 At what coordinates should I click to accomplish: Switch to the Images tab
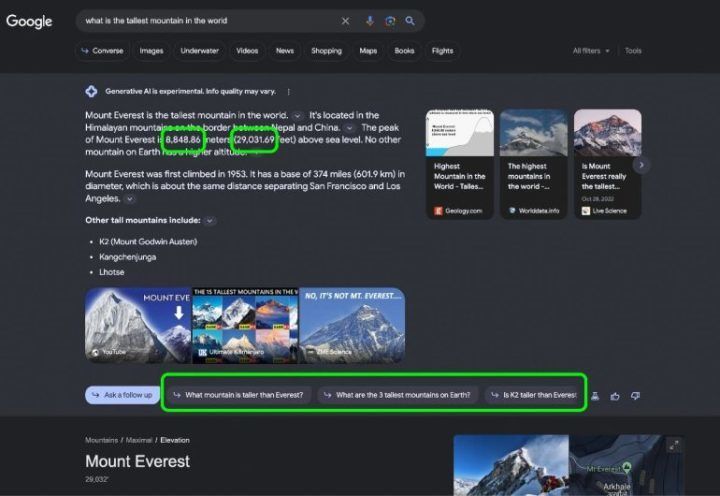coord(152,51)
